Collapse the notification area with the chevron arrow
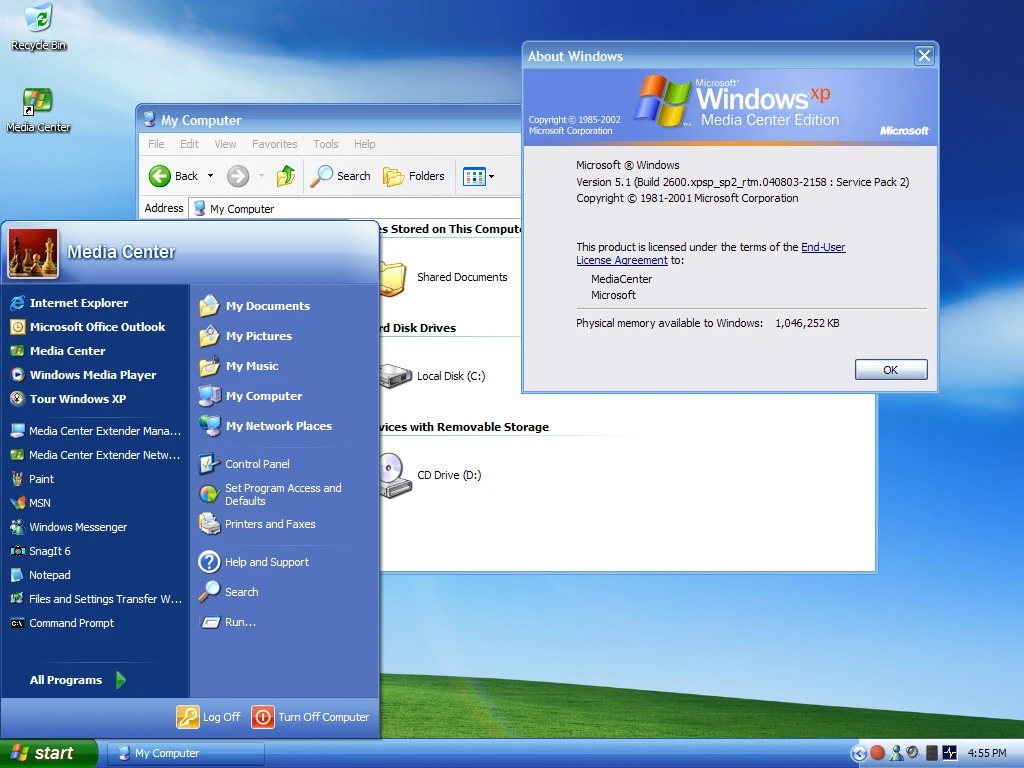Image resolution: width=1024 pixels, height=768 pixels. [859, 752]
